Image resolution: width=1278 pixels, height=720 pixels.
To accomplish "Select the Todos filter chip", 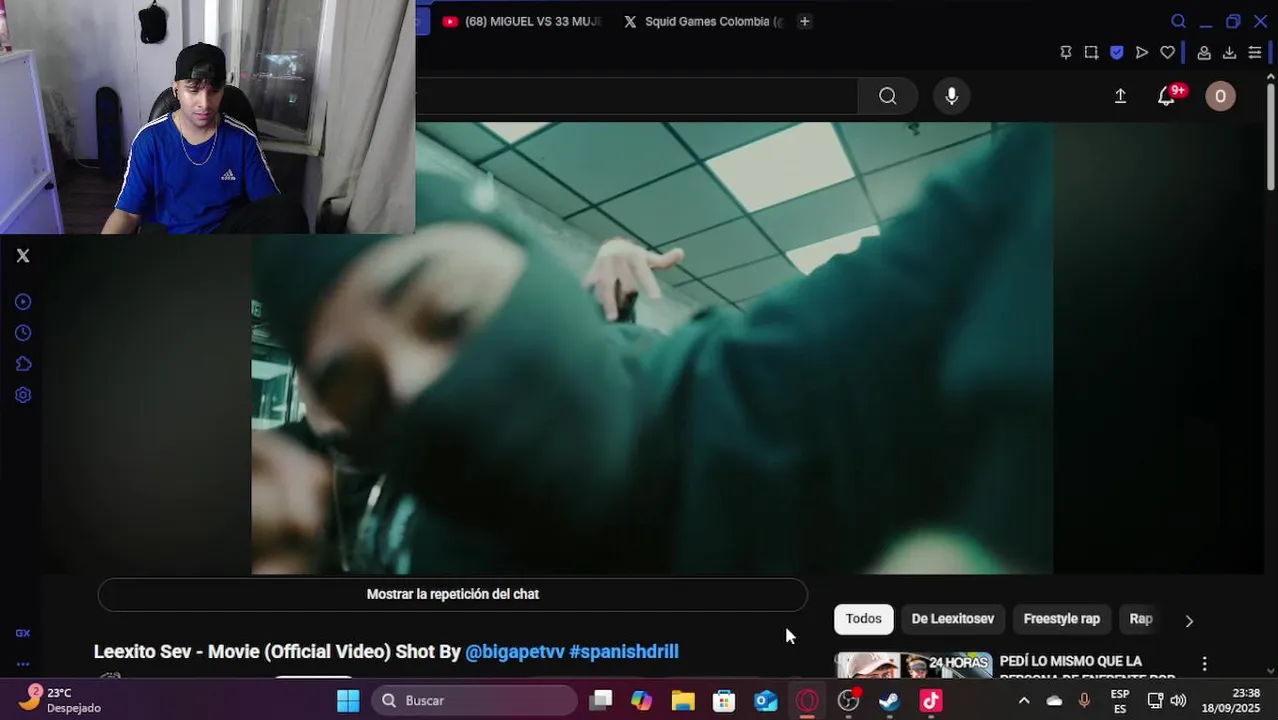I will tap(864, 619).
